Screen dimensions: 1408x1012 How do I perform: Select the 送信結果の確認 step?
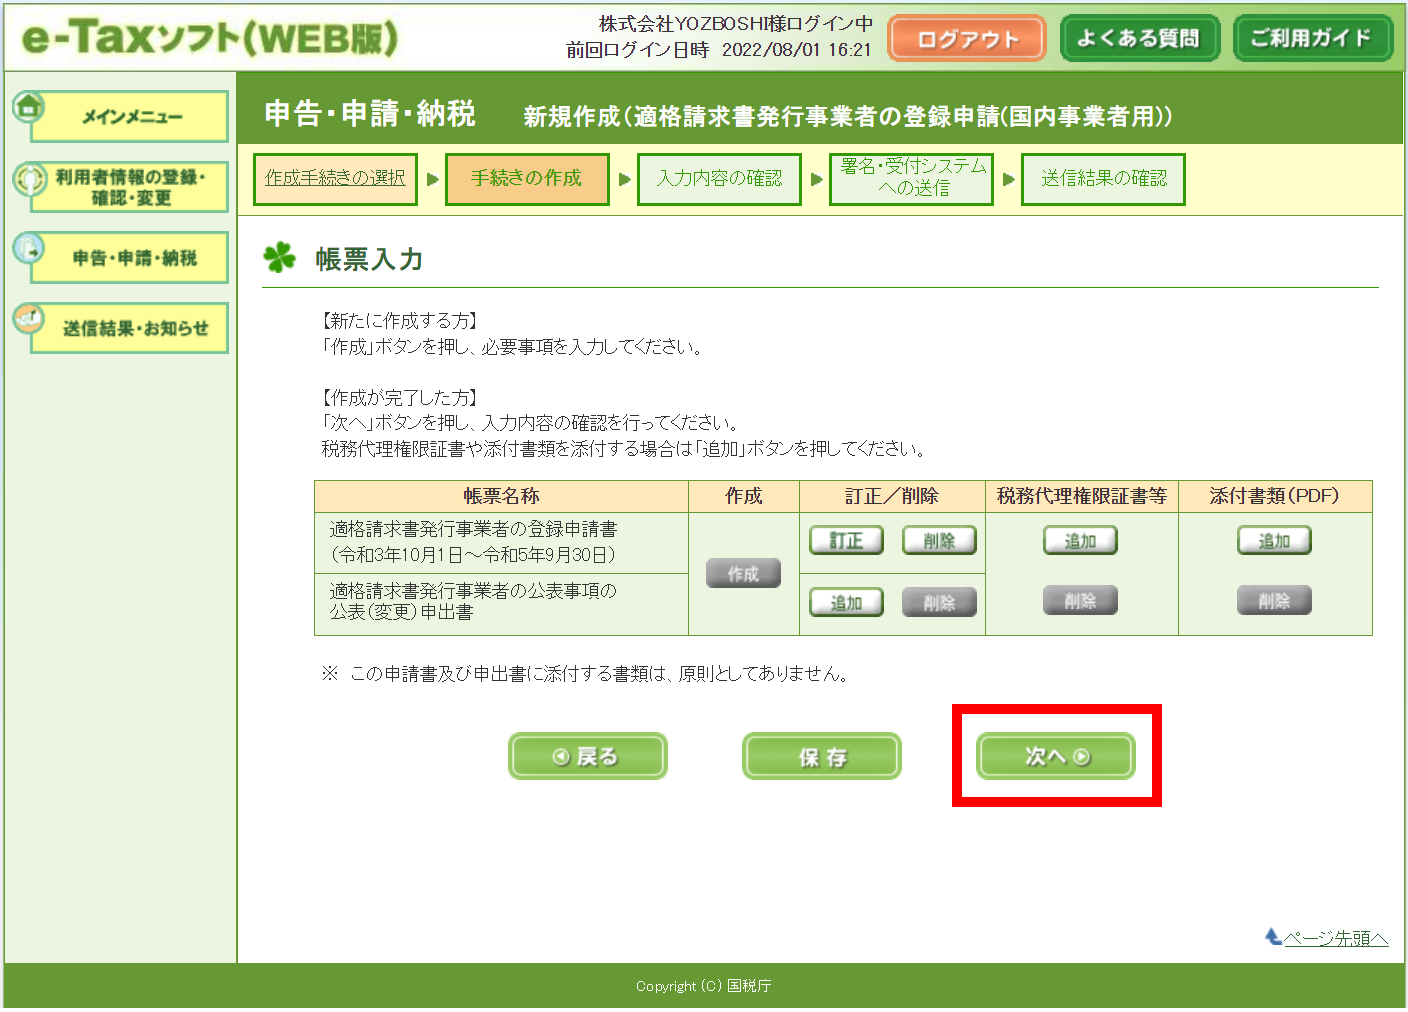(x=1103, y=178)
